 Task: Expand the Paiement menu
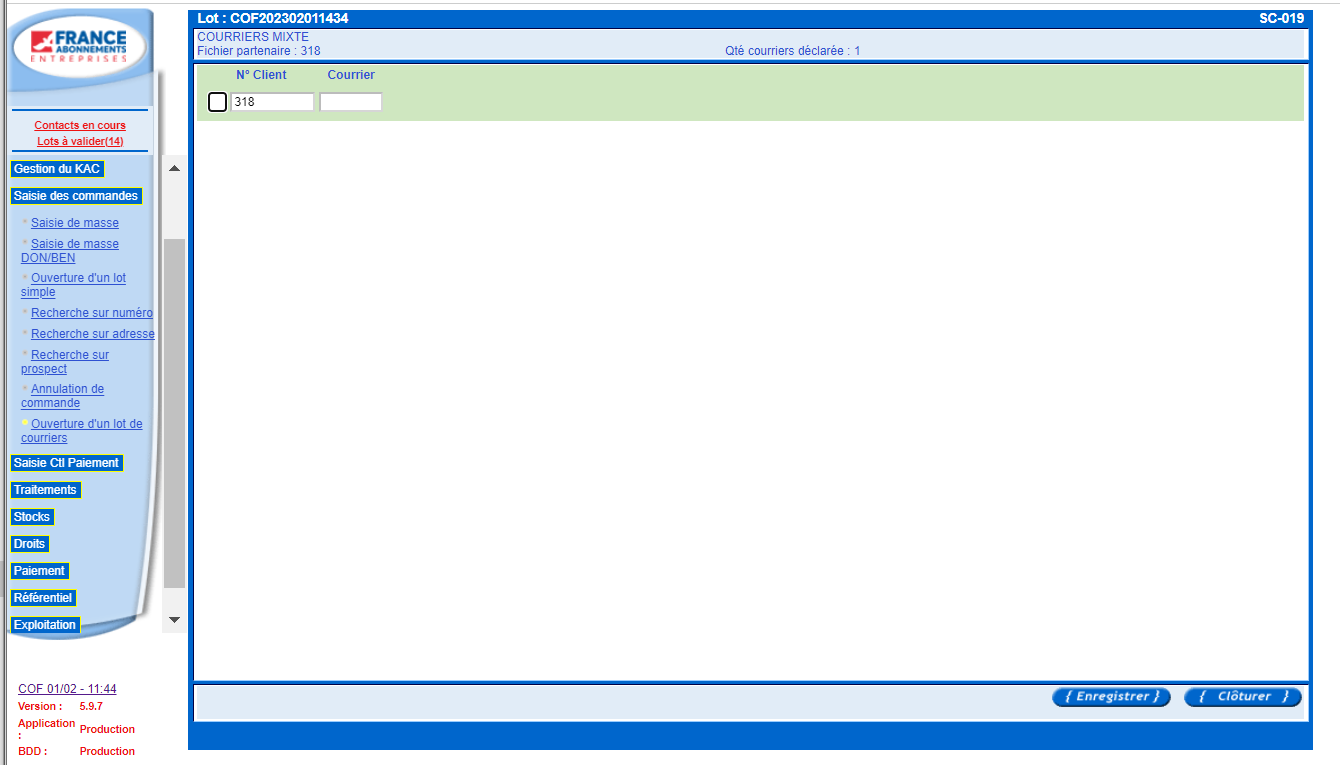(40, 571)
